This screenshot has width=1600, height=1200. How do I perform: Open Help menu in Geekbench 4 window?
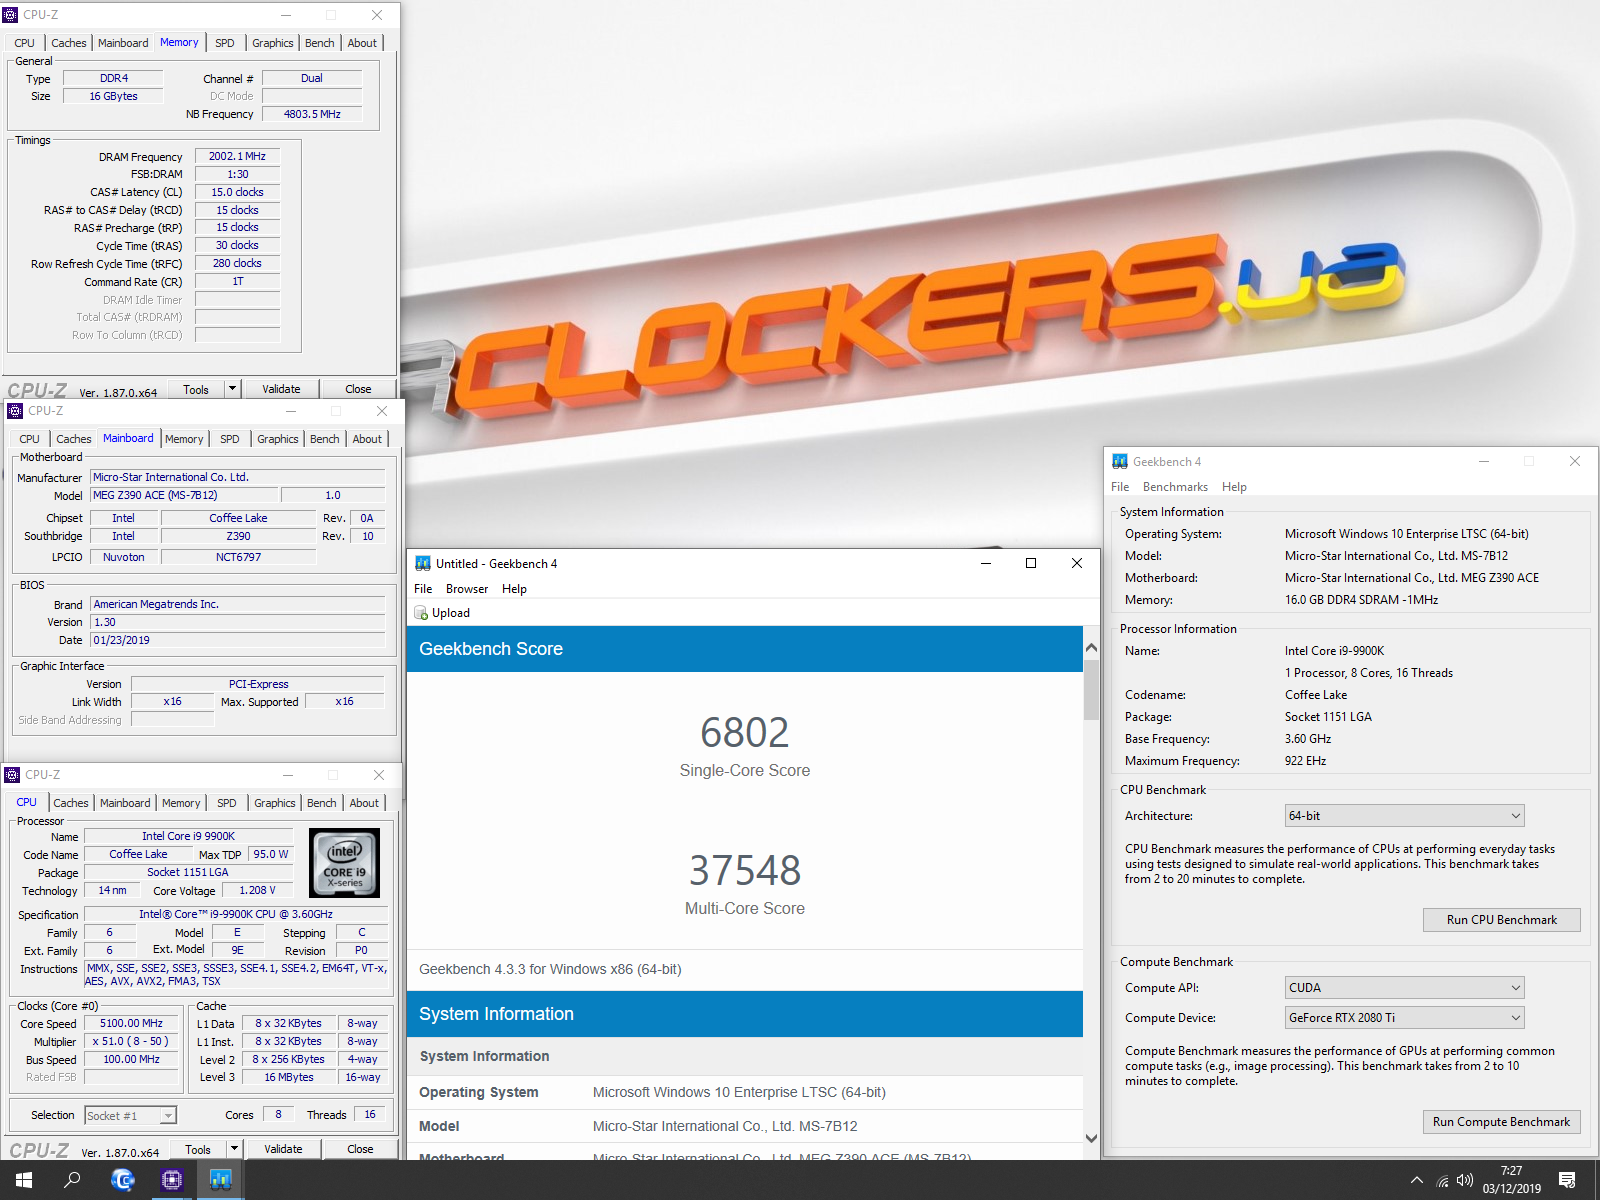coord(1234,487)
